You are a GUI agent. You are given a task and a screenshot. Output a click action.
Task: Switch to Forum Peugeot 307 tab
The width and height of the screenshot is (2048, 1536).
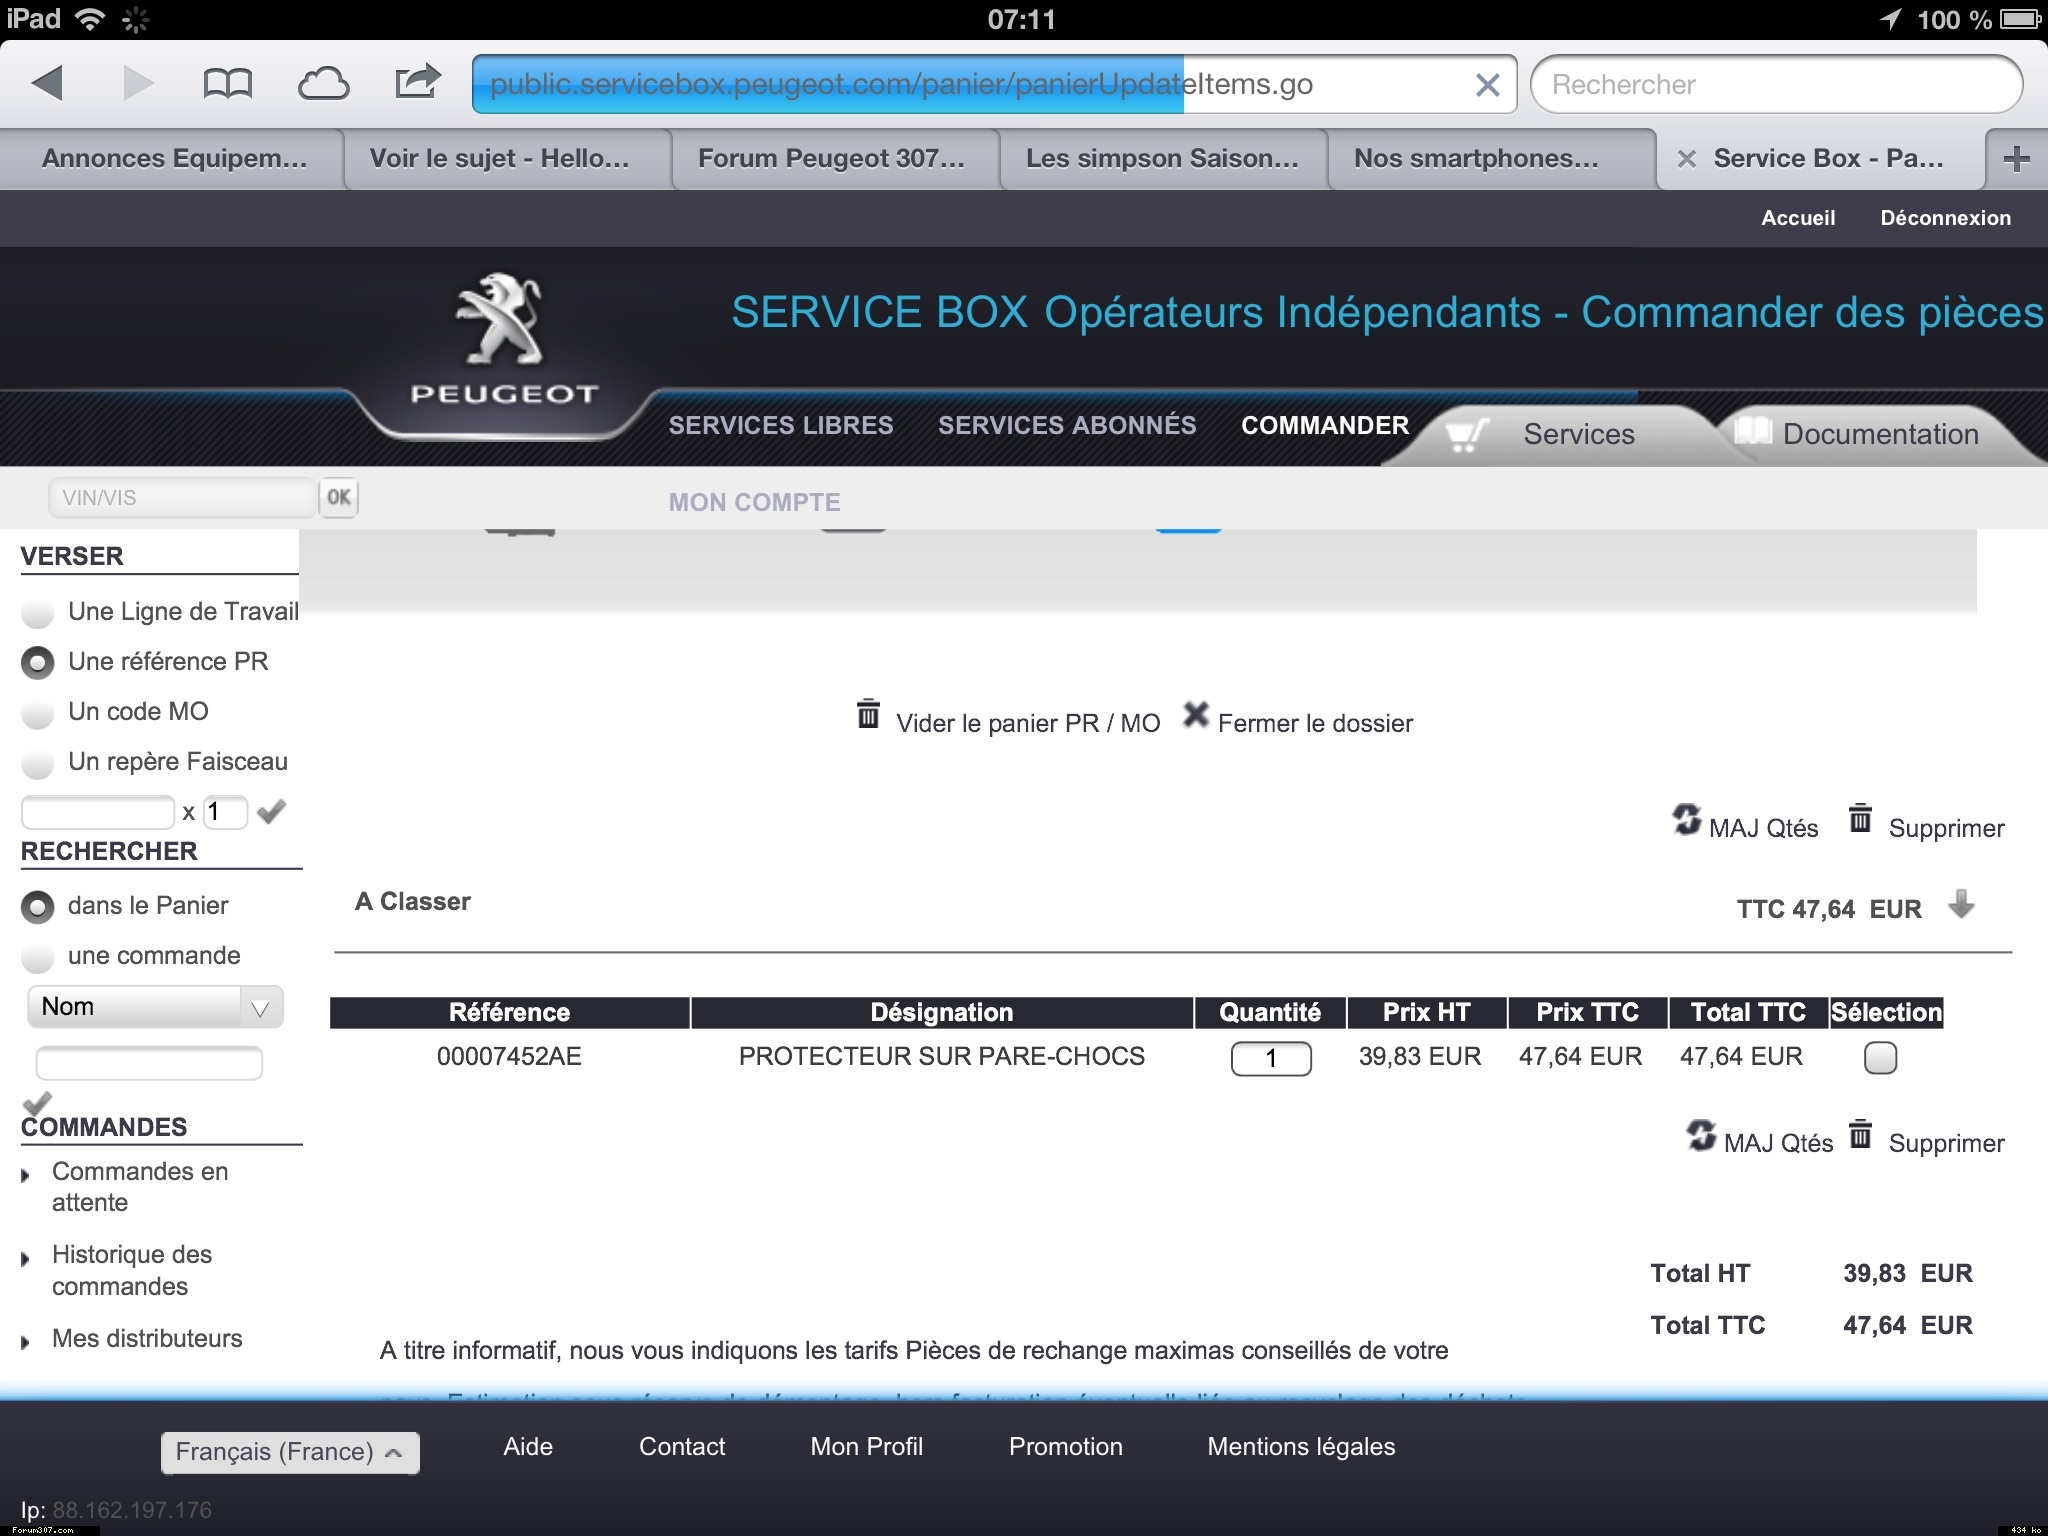[x=831, y=159]
